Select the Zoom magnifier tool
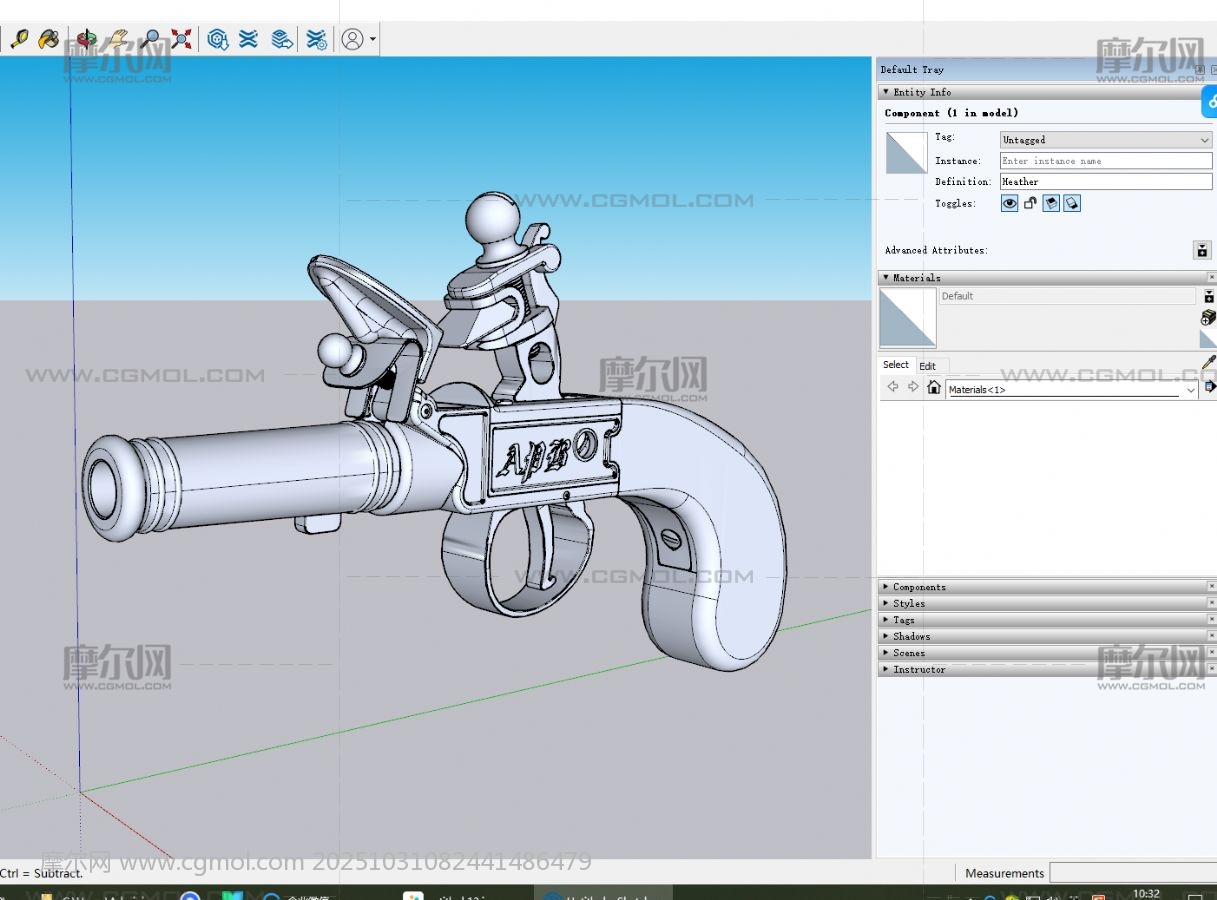1217x900 pixels. [x=150, y=39]
